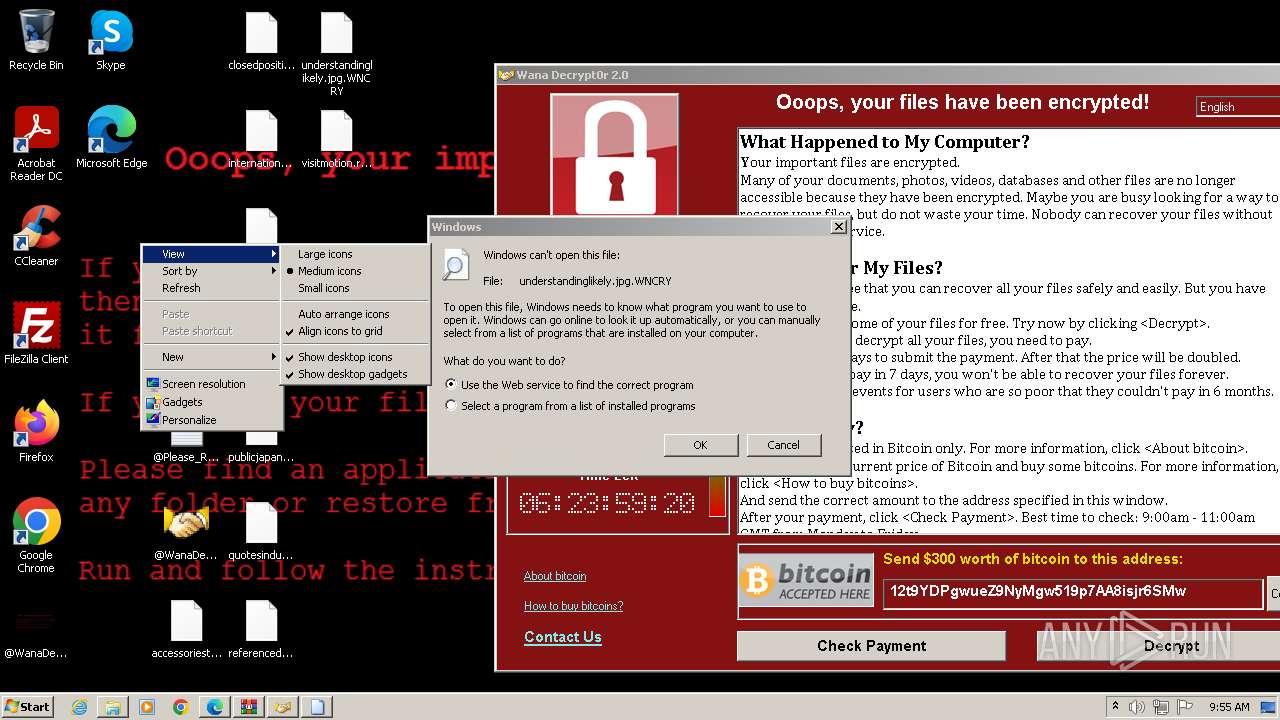Screen dimensions: 1280x720
Task: Click the red time-left progress bar
Action: pos(717,496)
